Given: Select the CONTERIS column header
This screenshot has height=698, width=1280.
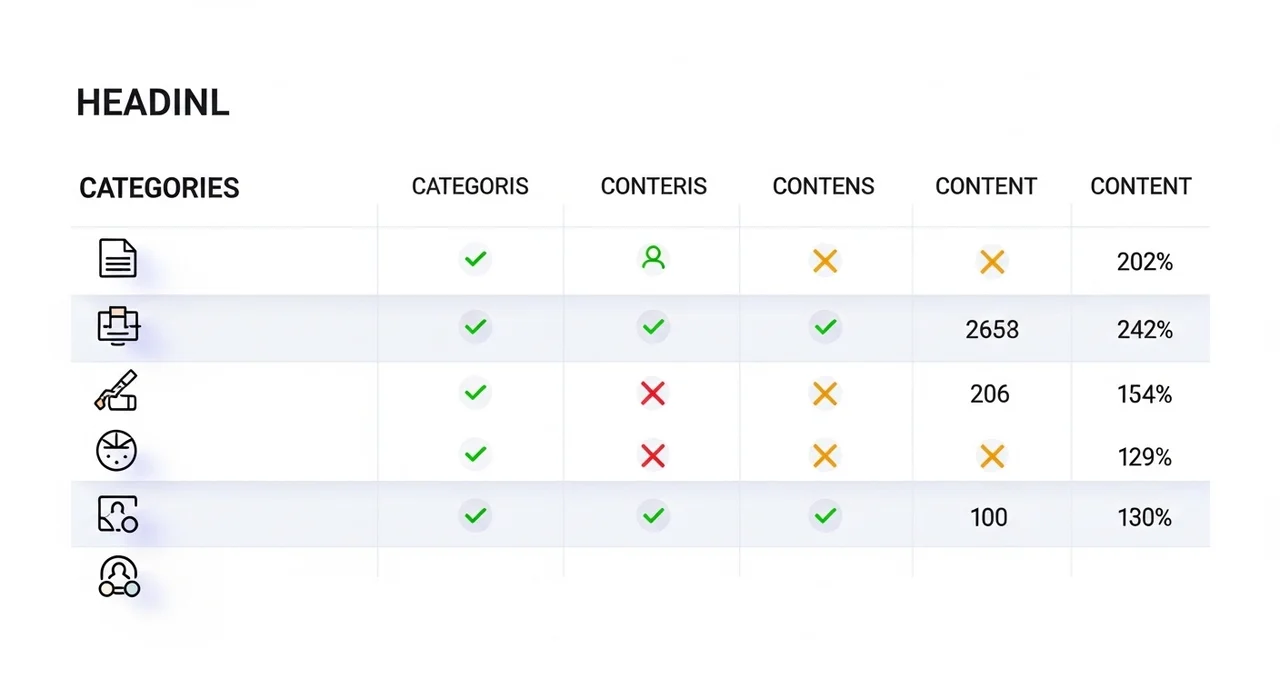Looking at the screenshot, I should [x=653, y=187].
